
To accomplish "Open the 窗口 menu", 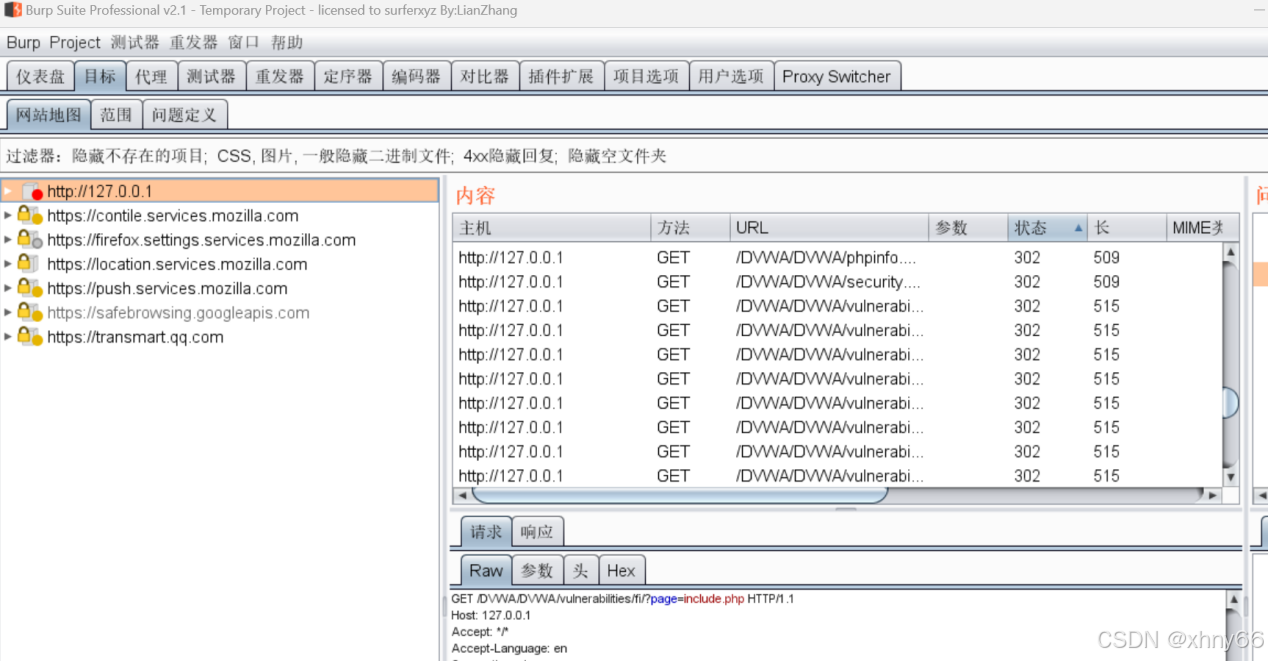I will coord(244,42).
